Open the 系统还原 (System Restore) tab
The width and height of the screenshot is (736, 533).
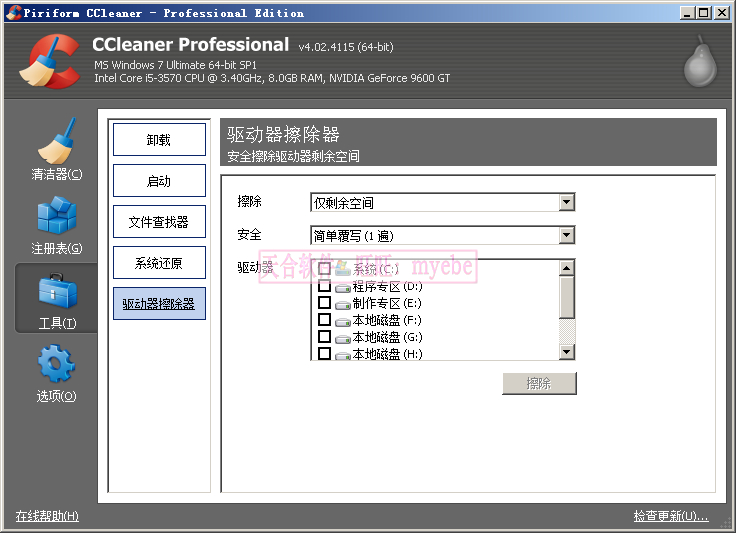pos(159,263)
